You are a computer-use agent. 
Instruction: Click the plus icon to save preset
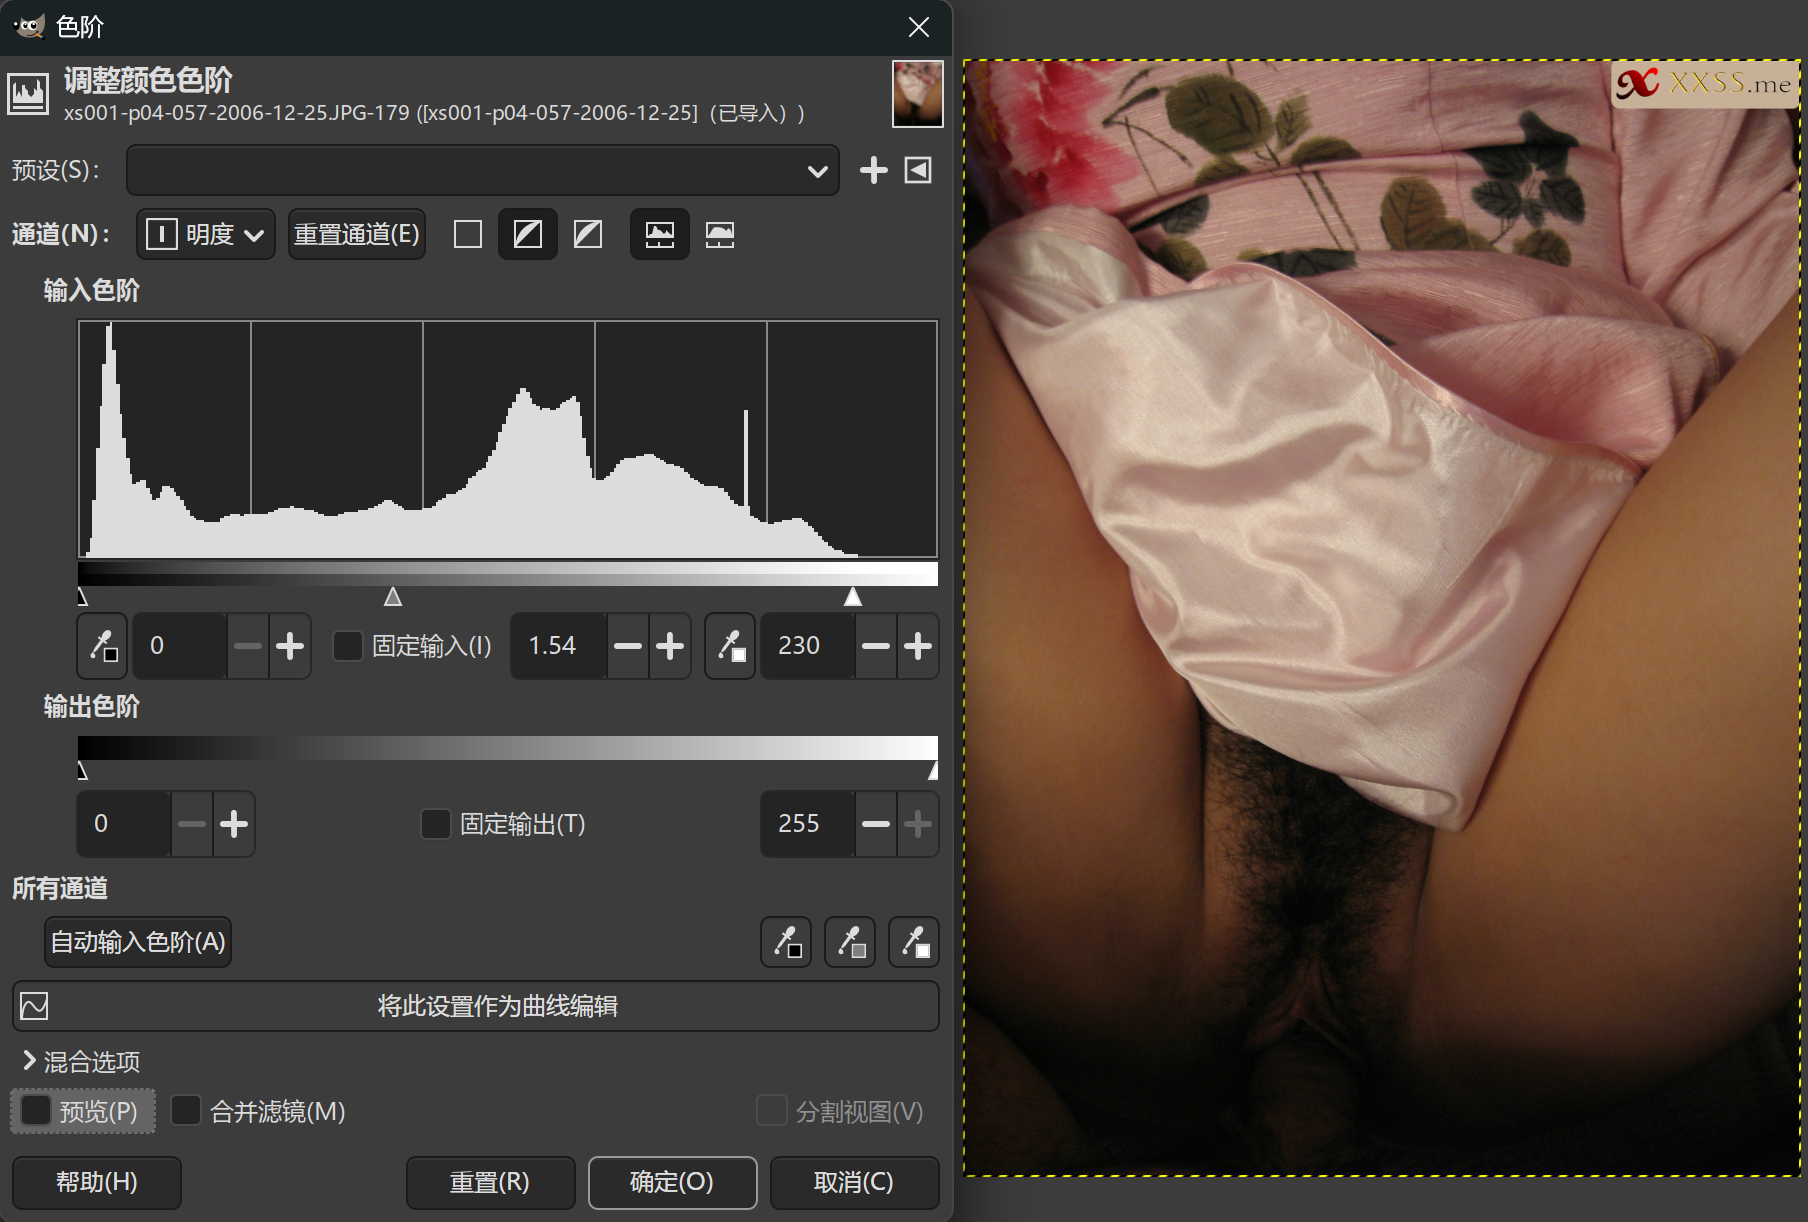pos(873,170)
